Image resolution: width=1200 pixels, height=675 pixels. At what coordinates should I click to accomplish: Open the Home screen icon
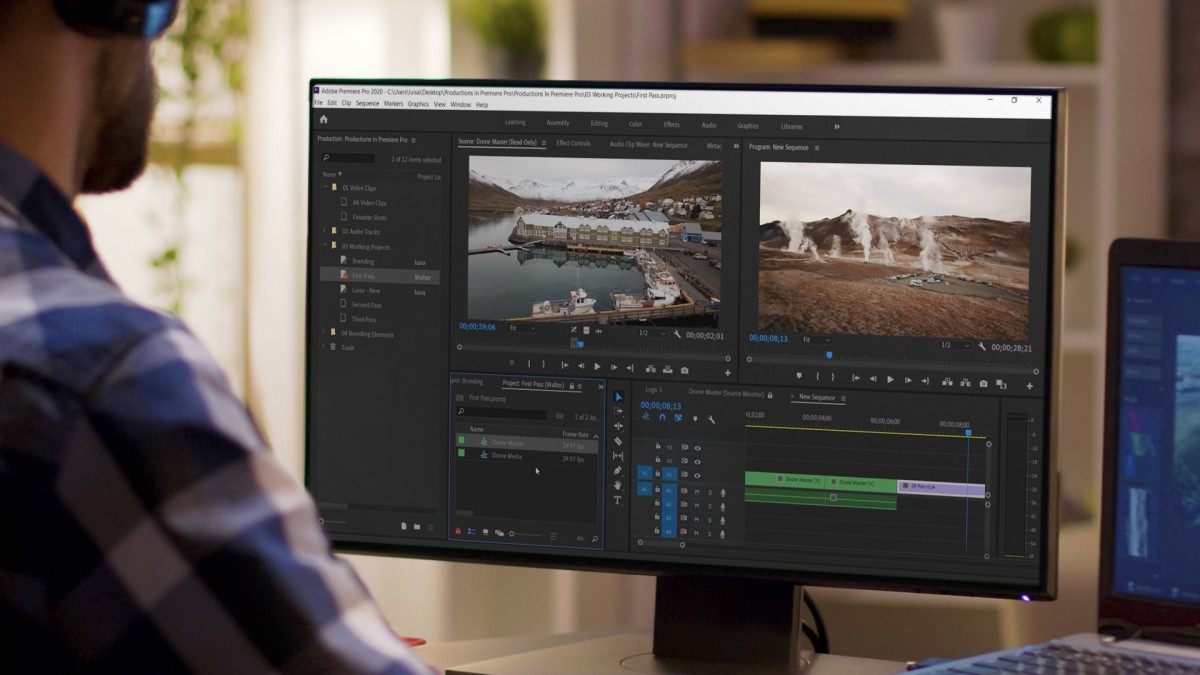323,119
